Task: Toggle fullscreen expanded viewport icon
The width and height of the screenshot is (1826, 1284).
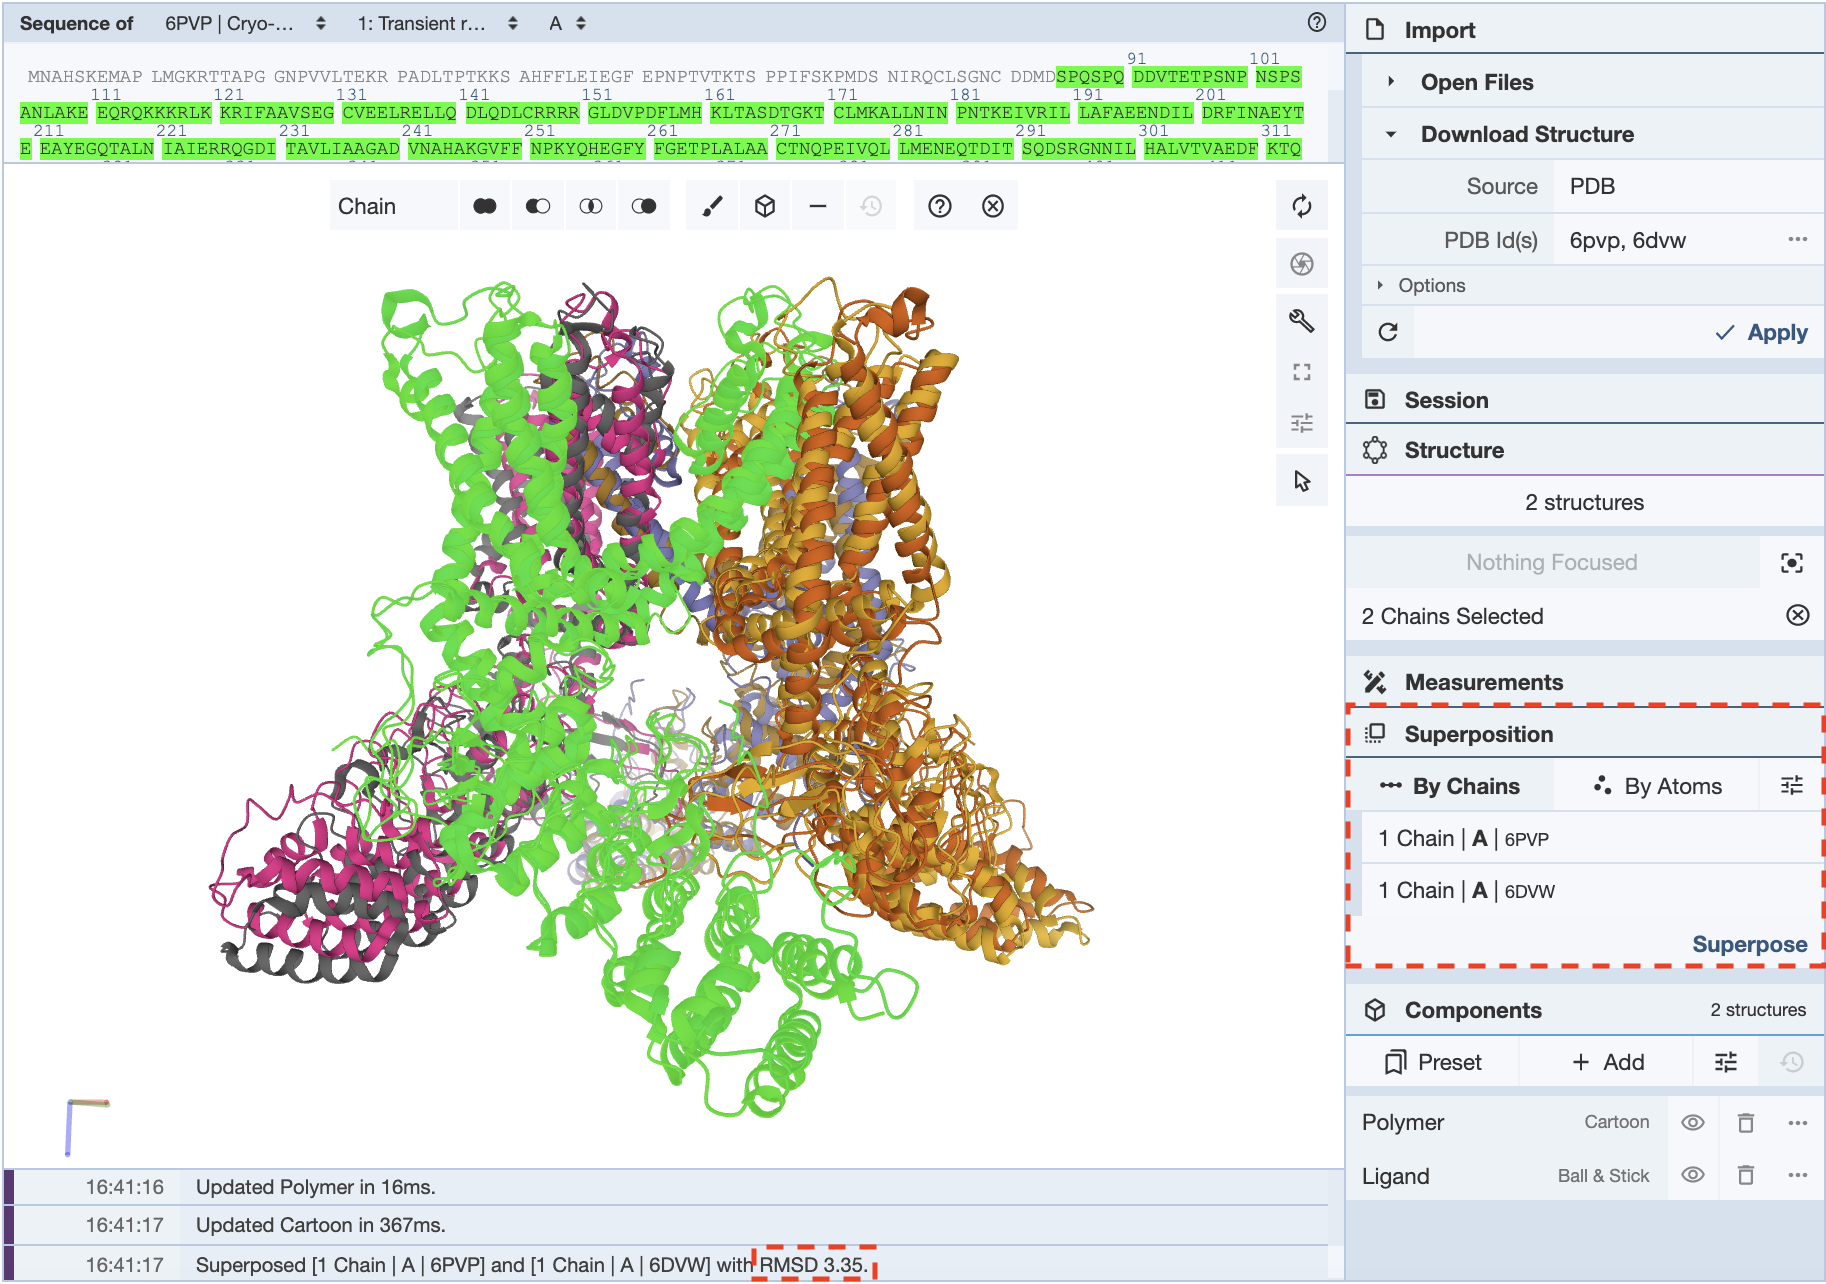Action: [1301, 372]
